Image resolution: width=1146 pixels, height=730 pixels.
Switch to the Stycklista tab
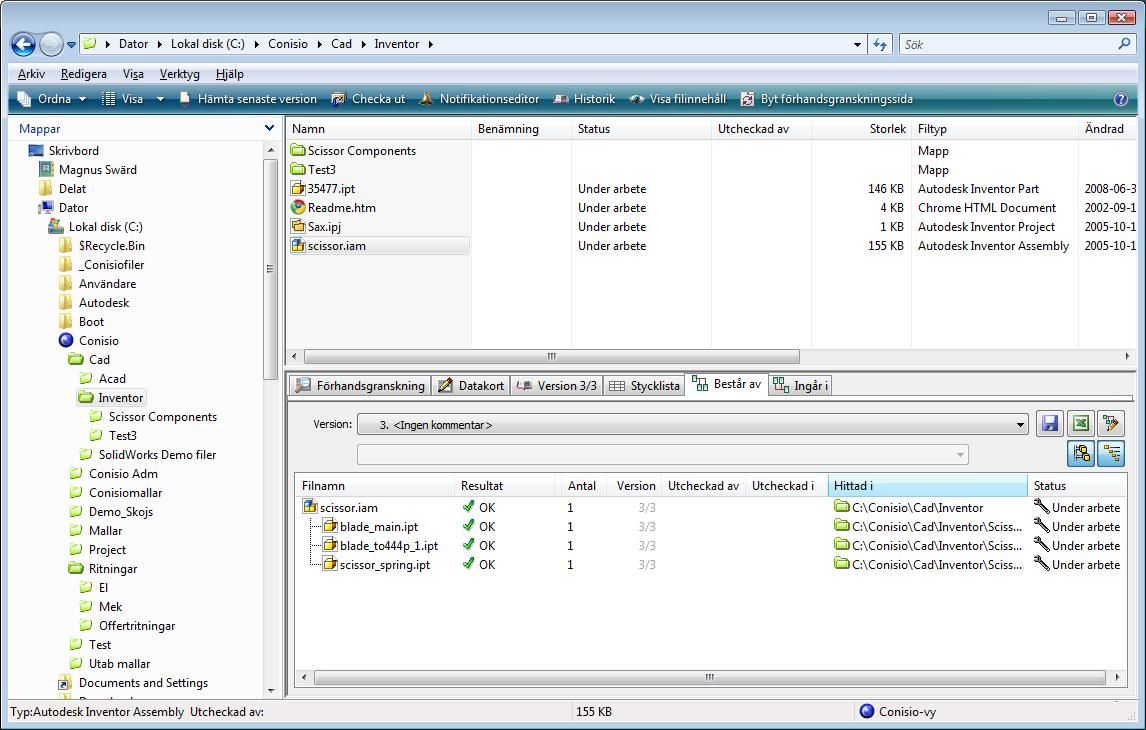click(644, 385)
